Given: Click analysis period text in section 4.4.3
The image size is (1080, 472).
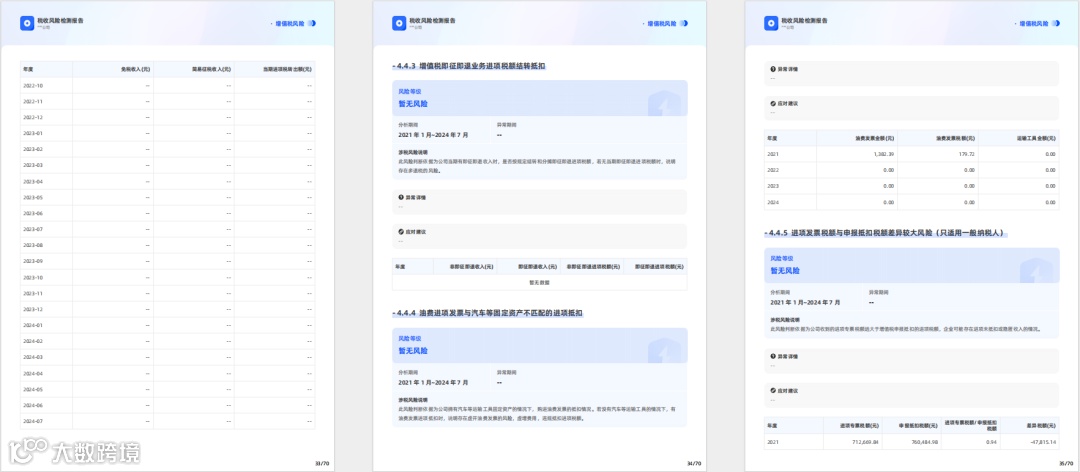Looking at the screenshot, I should pyautogui.click(x=433, y=135).
